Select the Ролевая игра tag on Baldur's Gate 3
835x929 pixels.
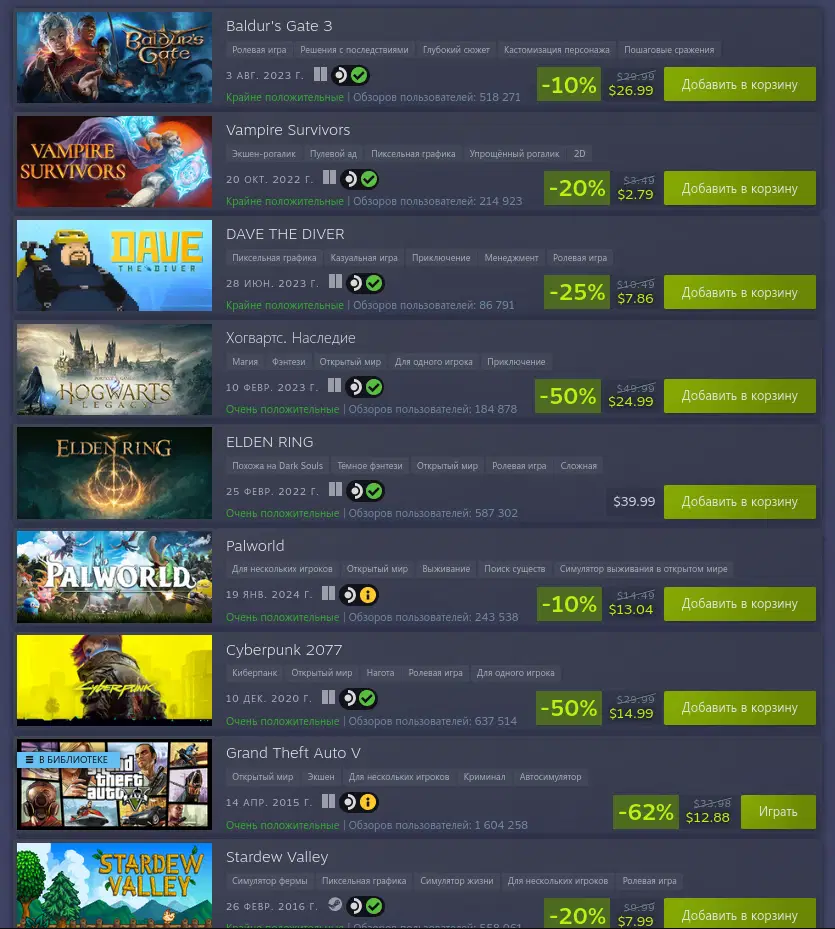click(x=259, y=50)
